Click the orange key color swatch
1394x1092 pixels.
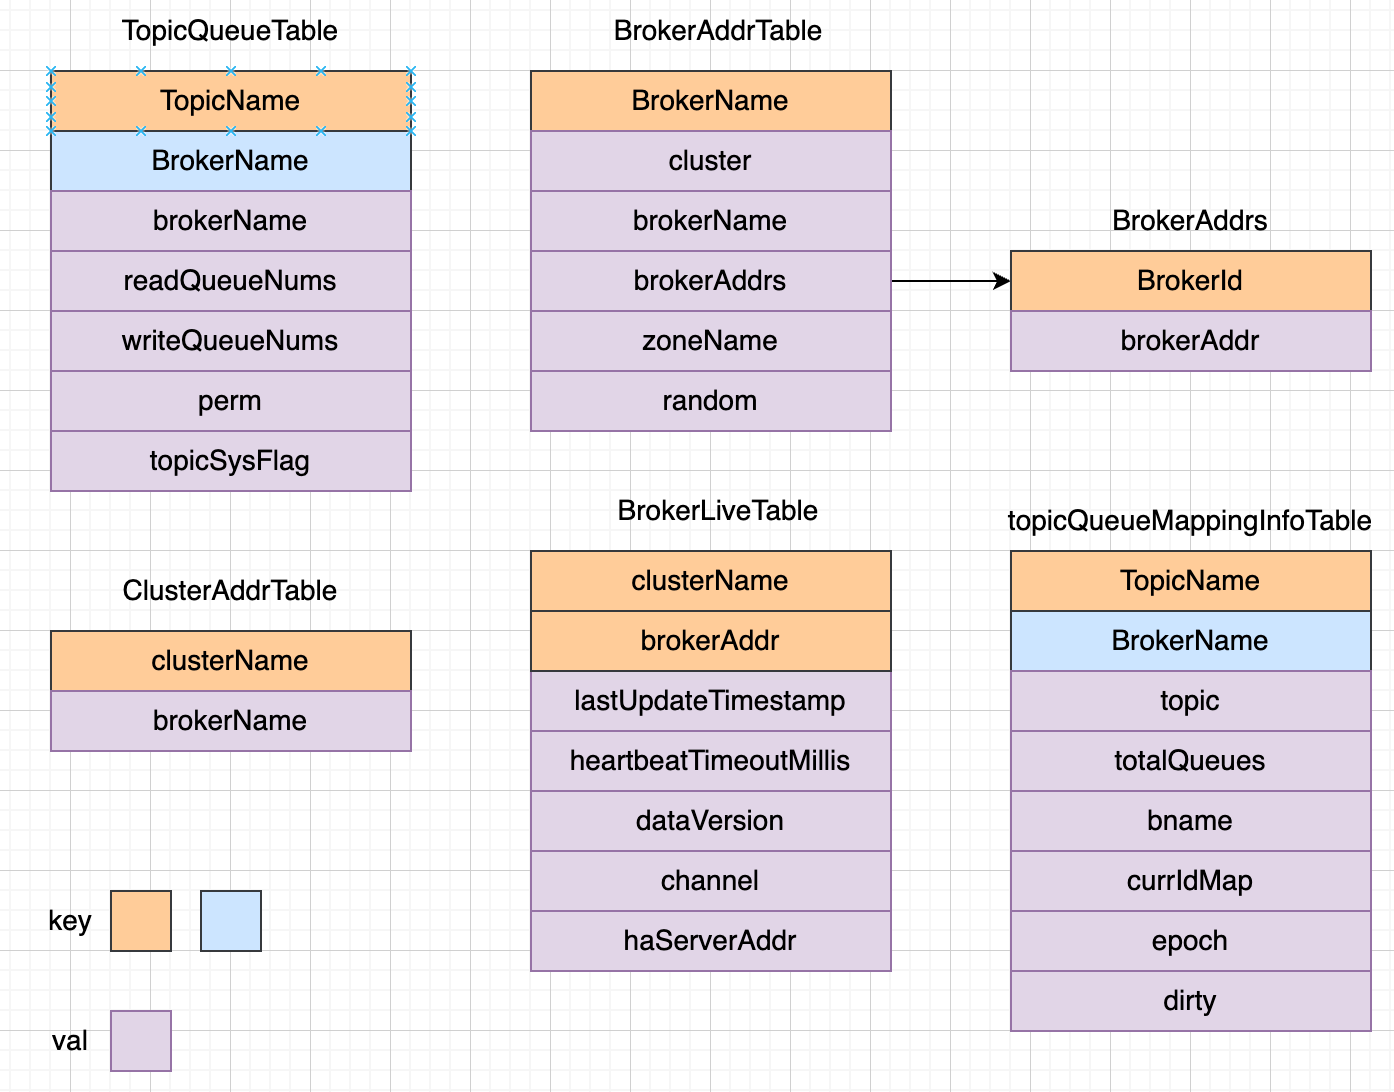(141, 921)
